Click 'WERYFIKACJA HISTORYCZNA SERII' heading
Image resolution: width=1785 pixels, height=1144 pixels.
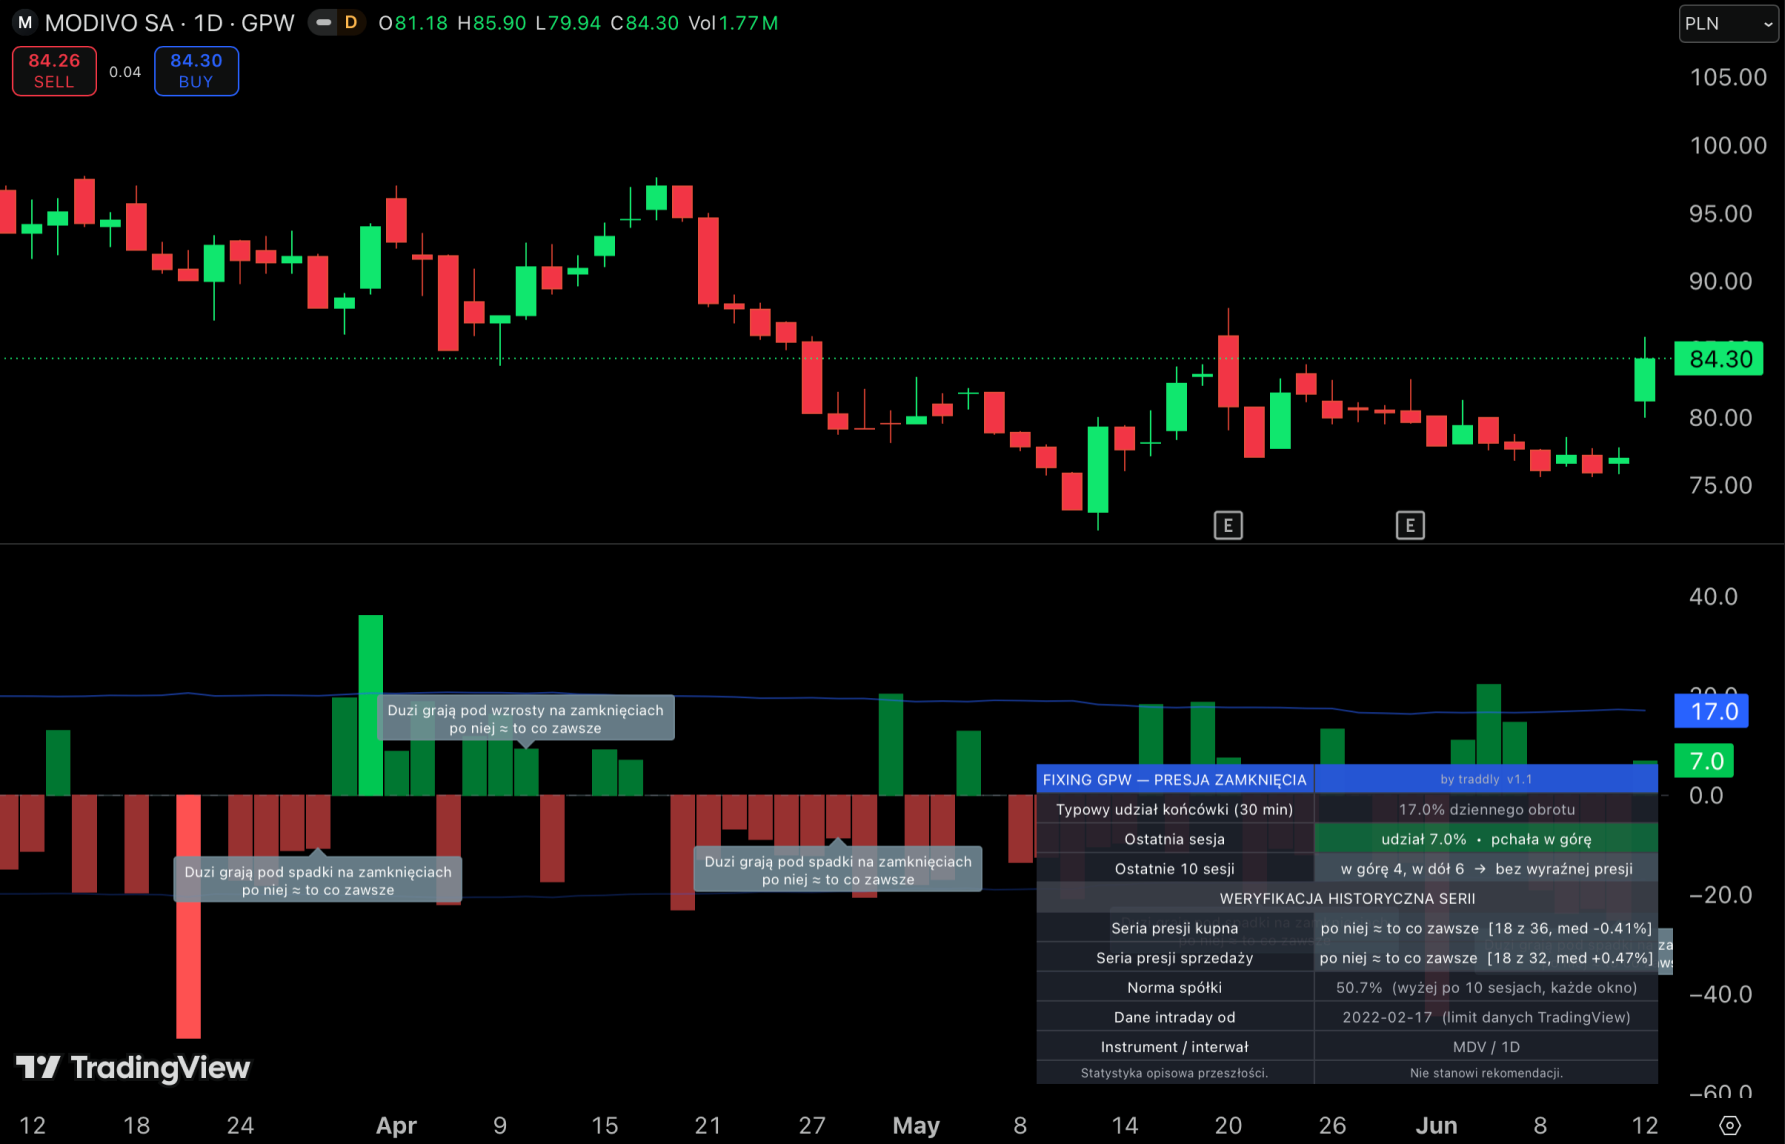point(1347,898)
